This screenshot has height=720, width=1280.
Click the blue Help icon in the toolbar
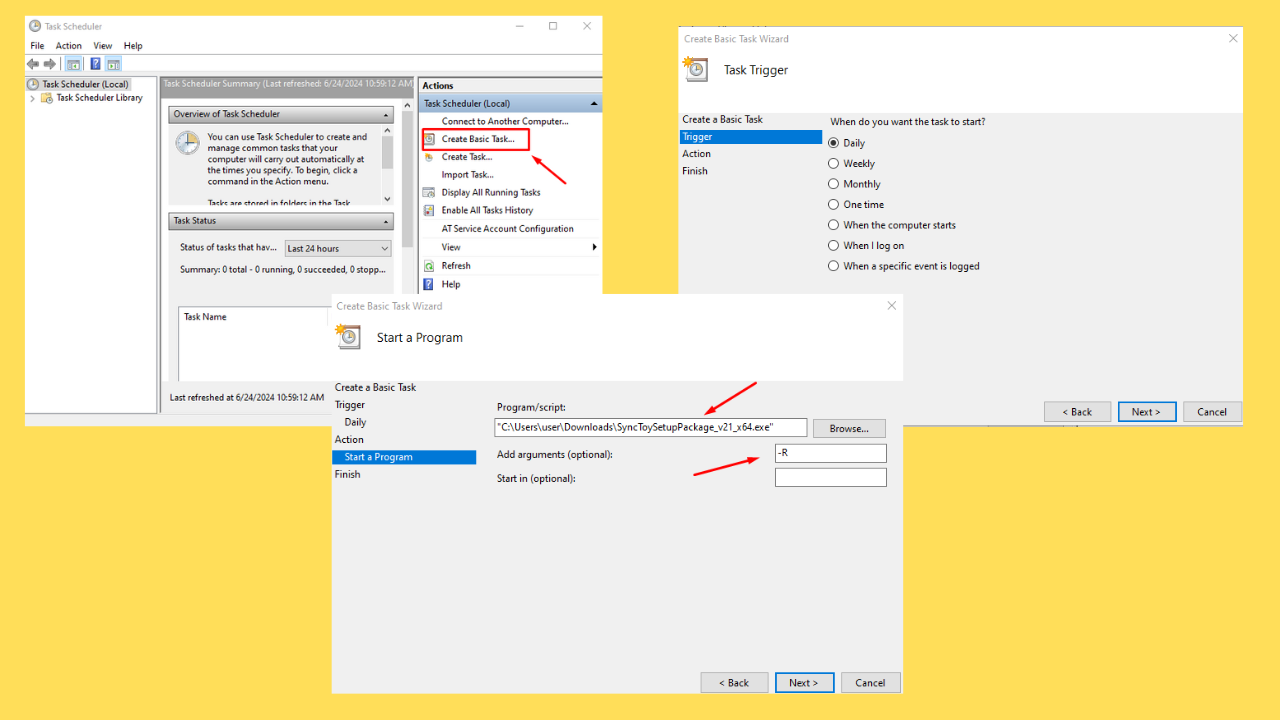tap(96, 64)
